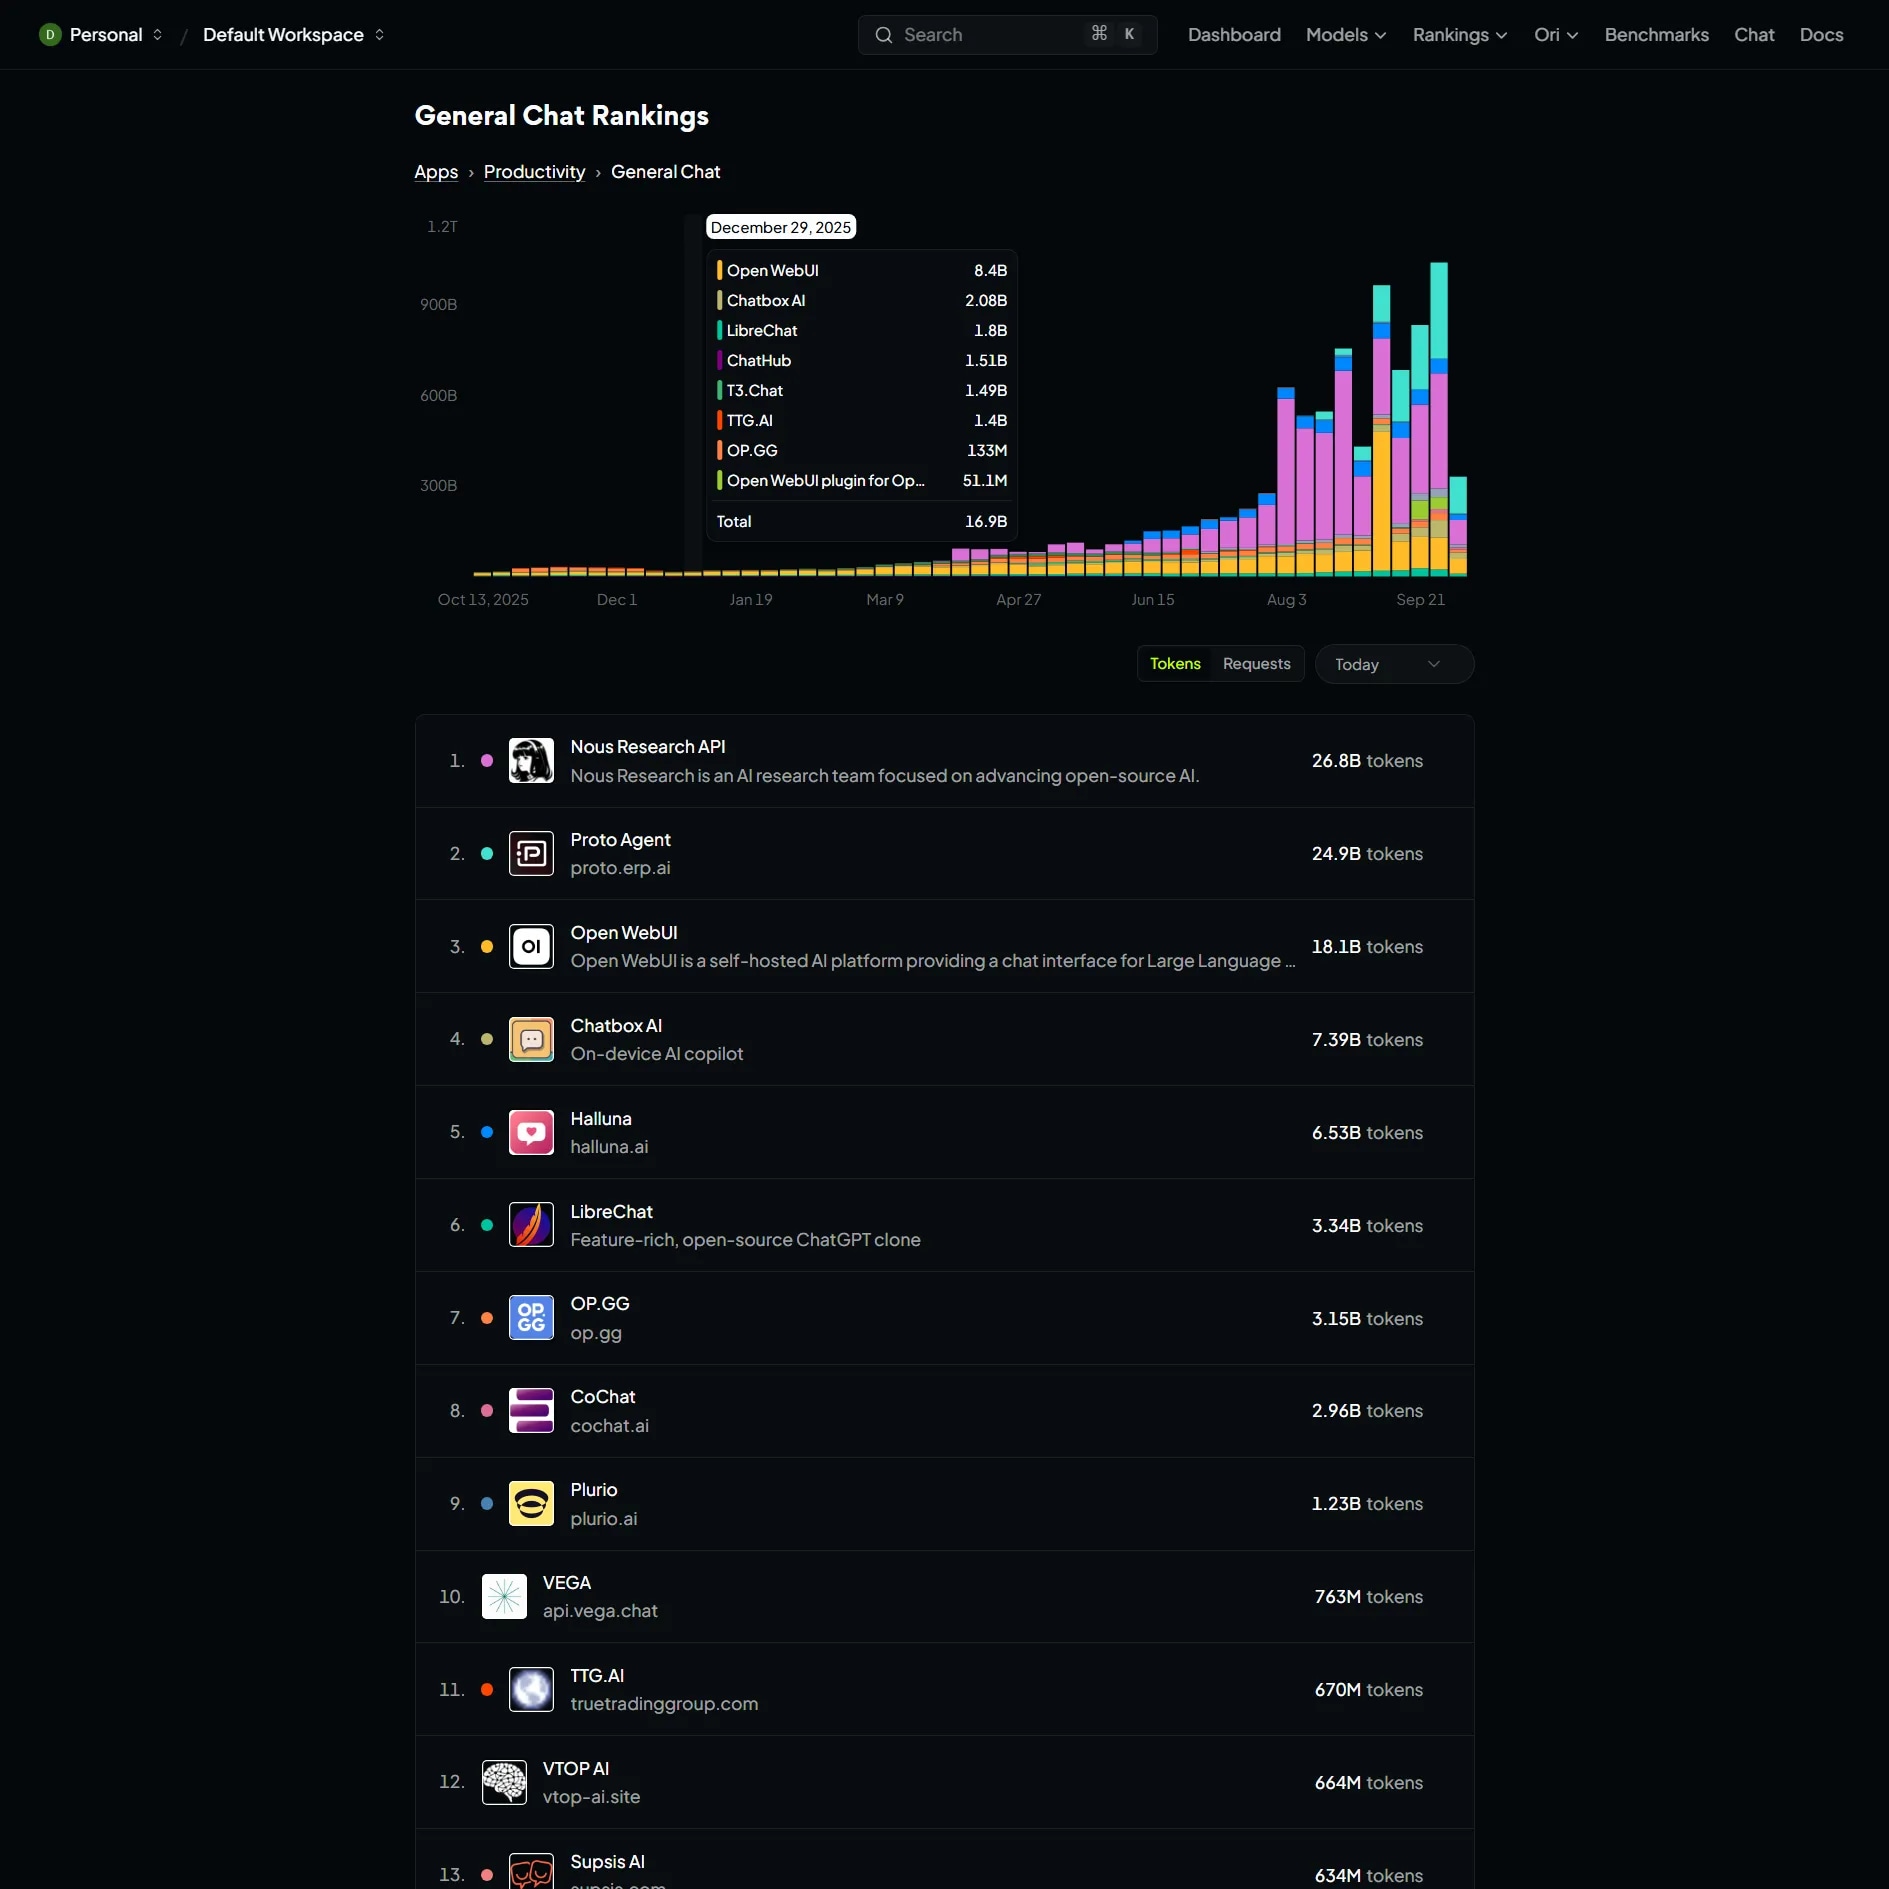Click the CoChat app icon
The image size is (1889, 1889).
531,1411
